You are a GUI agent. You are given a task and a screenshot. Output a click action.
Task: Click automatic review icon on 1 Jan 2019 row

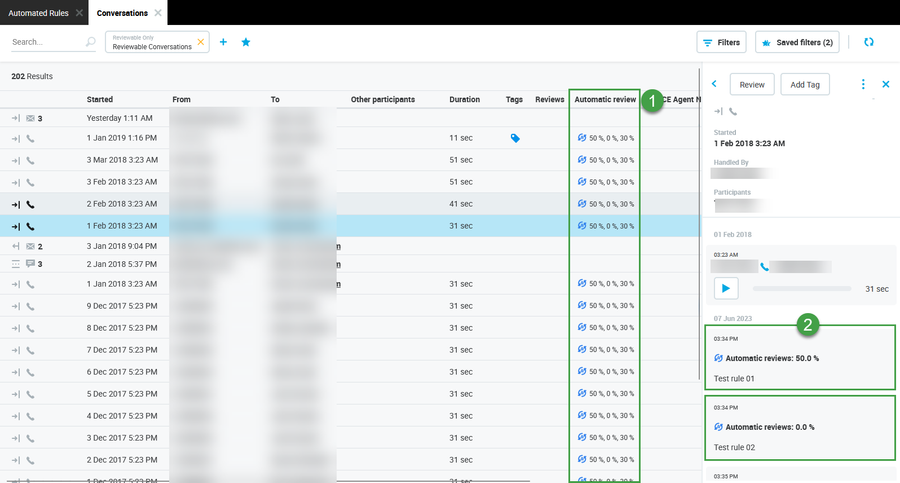tap(581, 137)
